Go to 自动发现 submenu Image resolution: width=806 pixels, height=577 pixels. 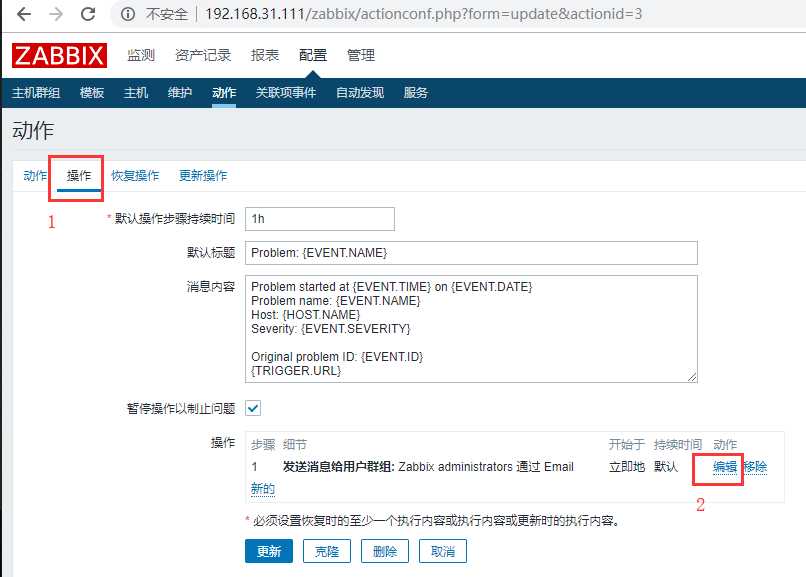360,92
